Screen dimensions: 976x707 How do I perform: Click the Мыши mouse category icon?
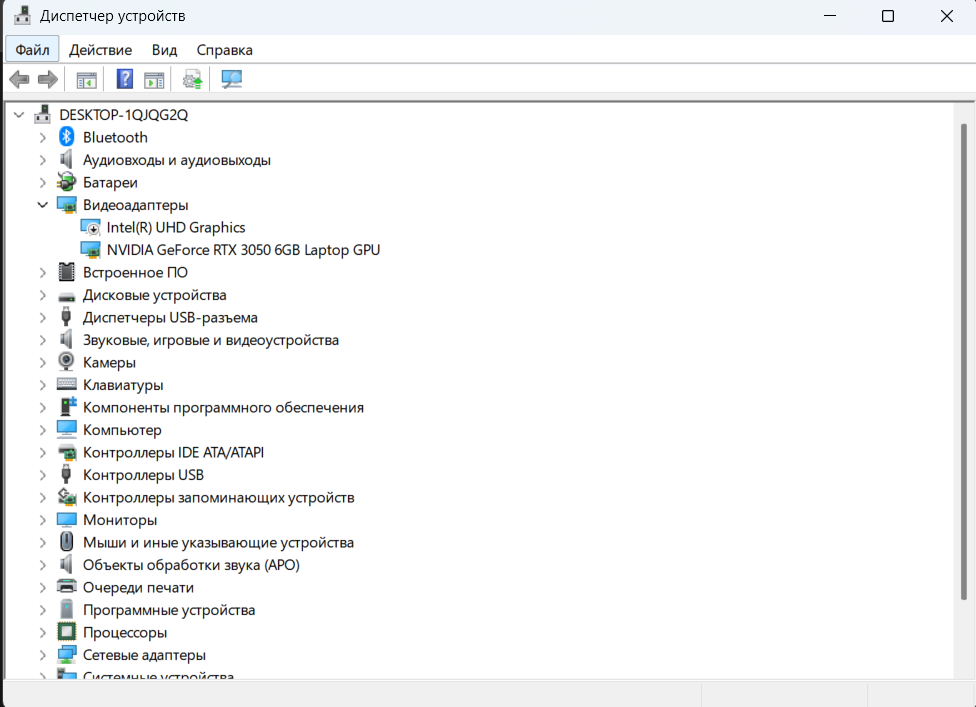tap(67, 541)
